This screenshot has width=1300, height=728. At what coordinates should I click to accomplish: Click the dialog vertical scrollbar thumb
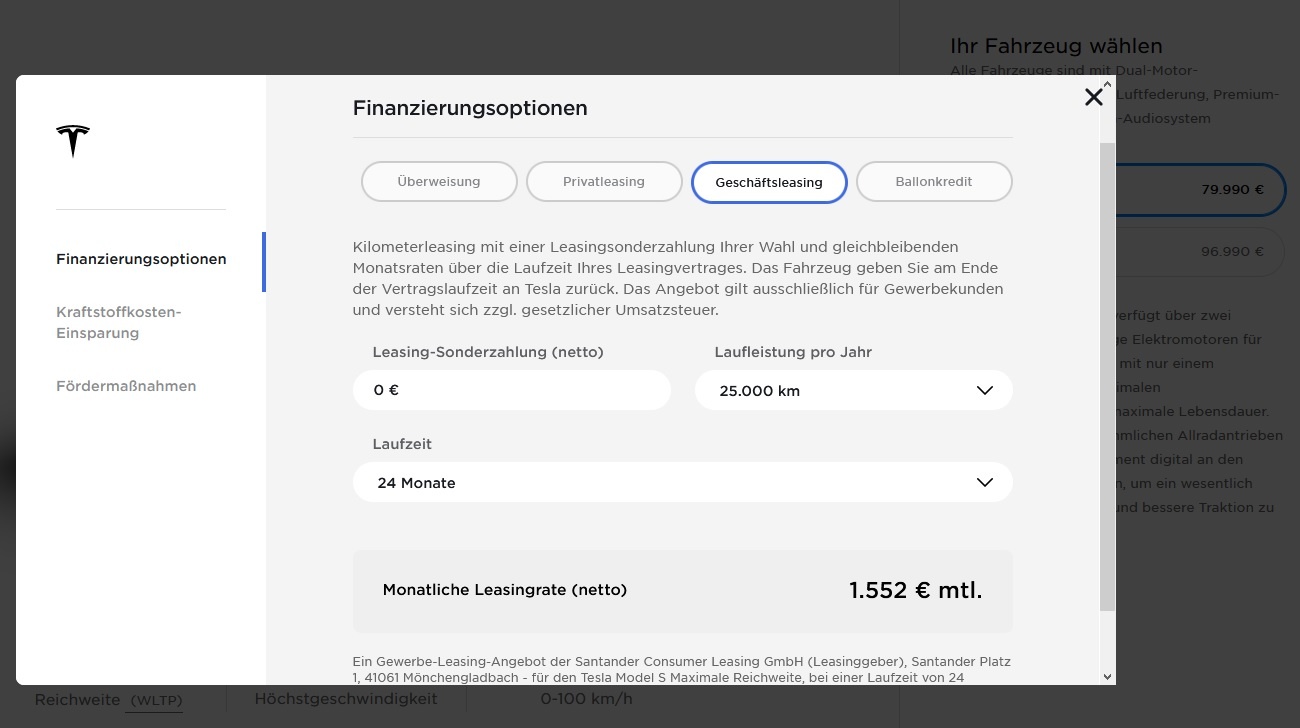[1107, 376]
